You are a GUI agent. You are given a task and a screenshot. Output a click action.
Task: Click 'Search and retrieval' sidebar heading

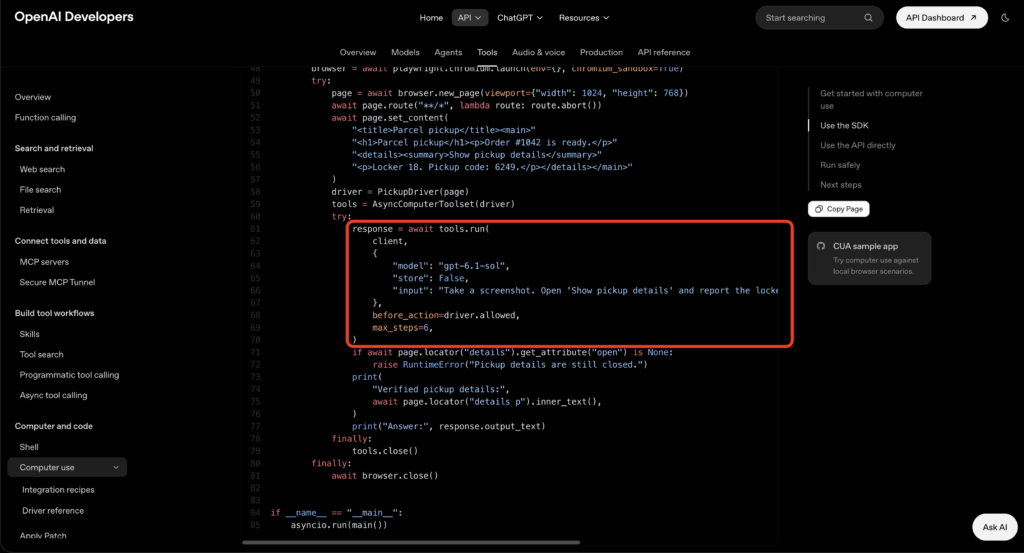pos(54,148)
